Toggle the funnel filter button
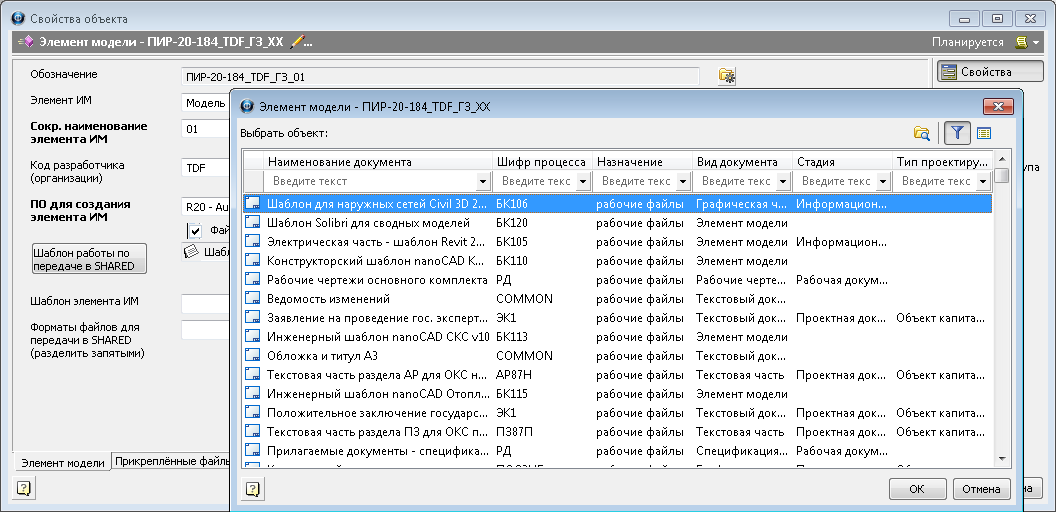 [957, 133]
